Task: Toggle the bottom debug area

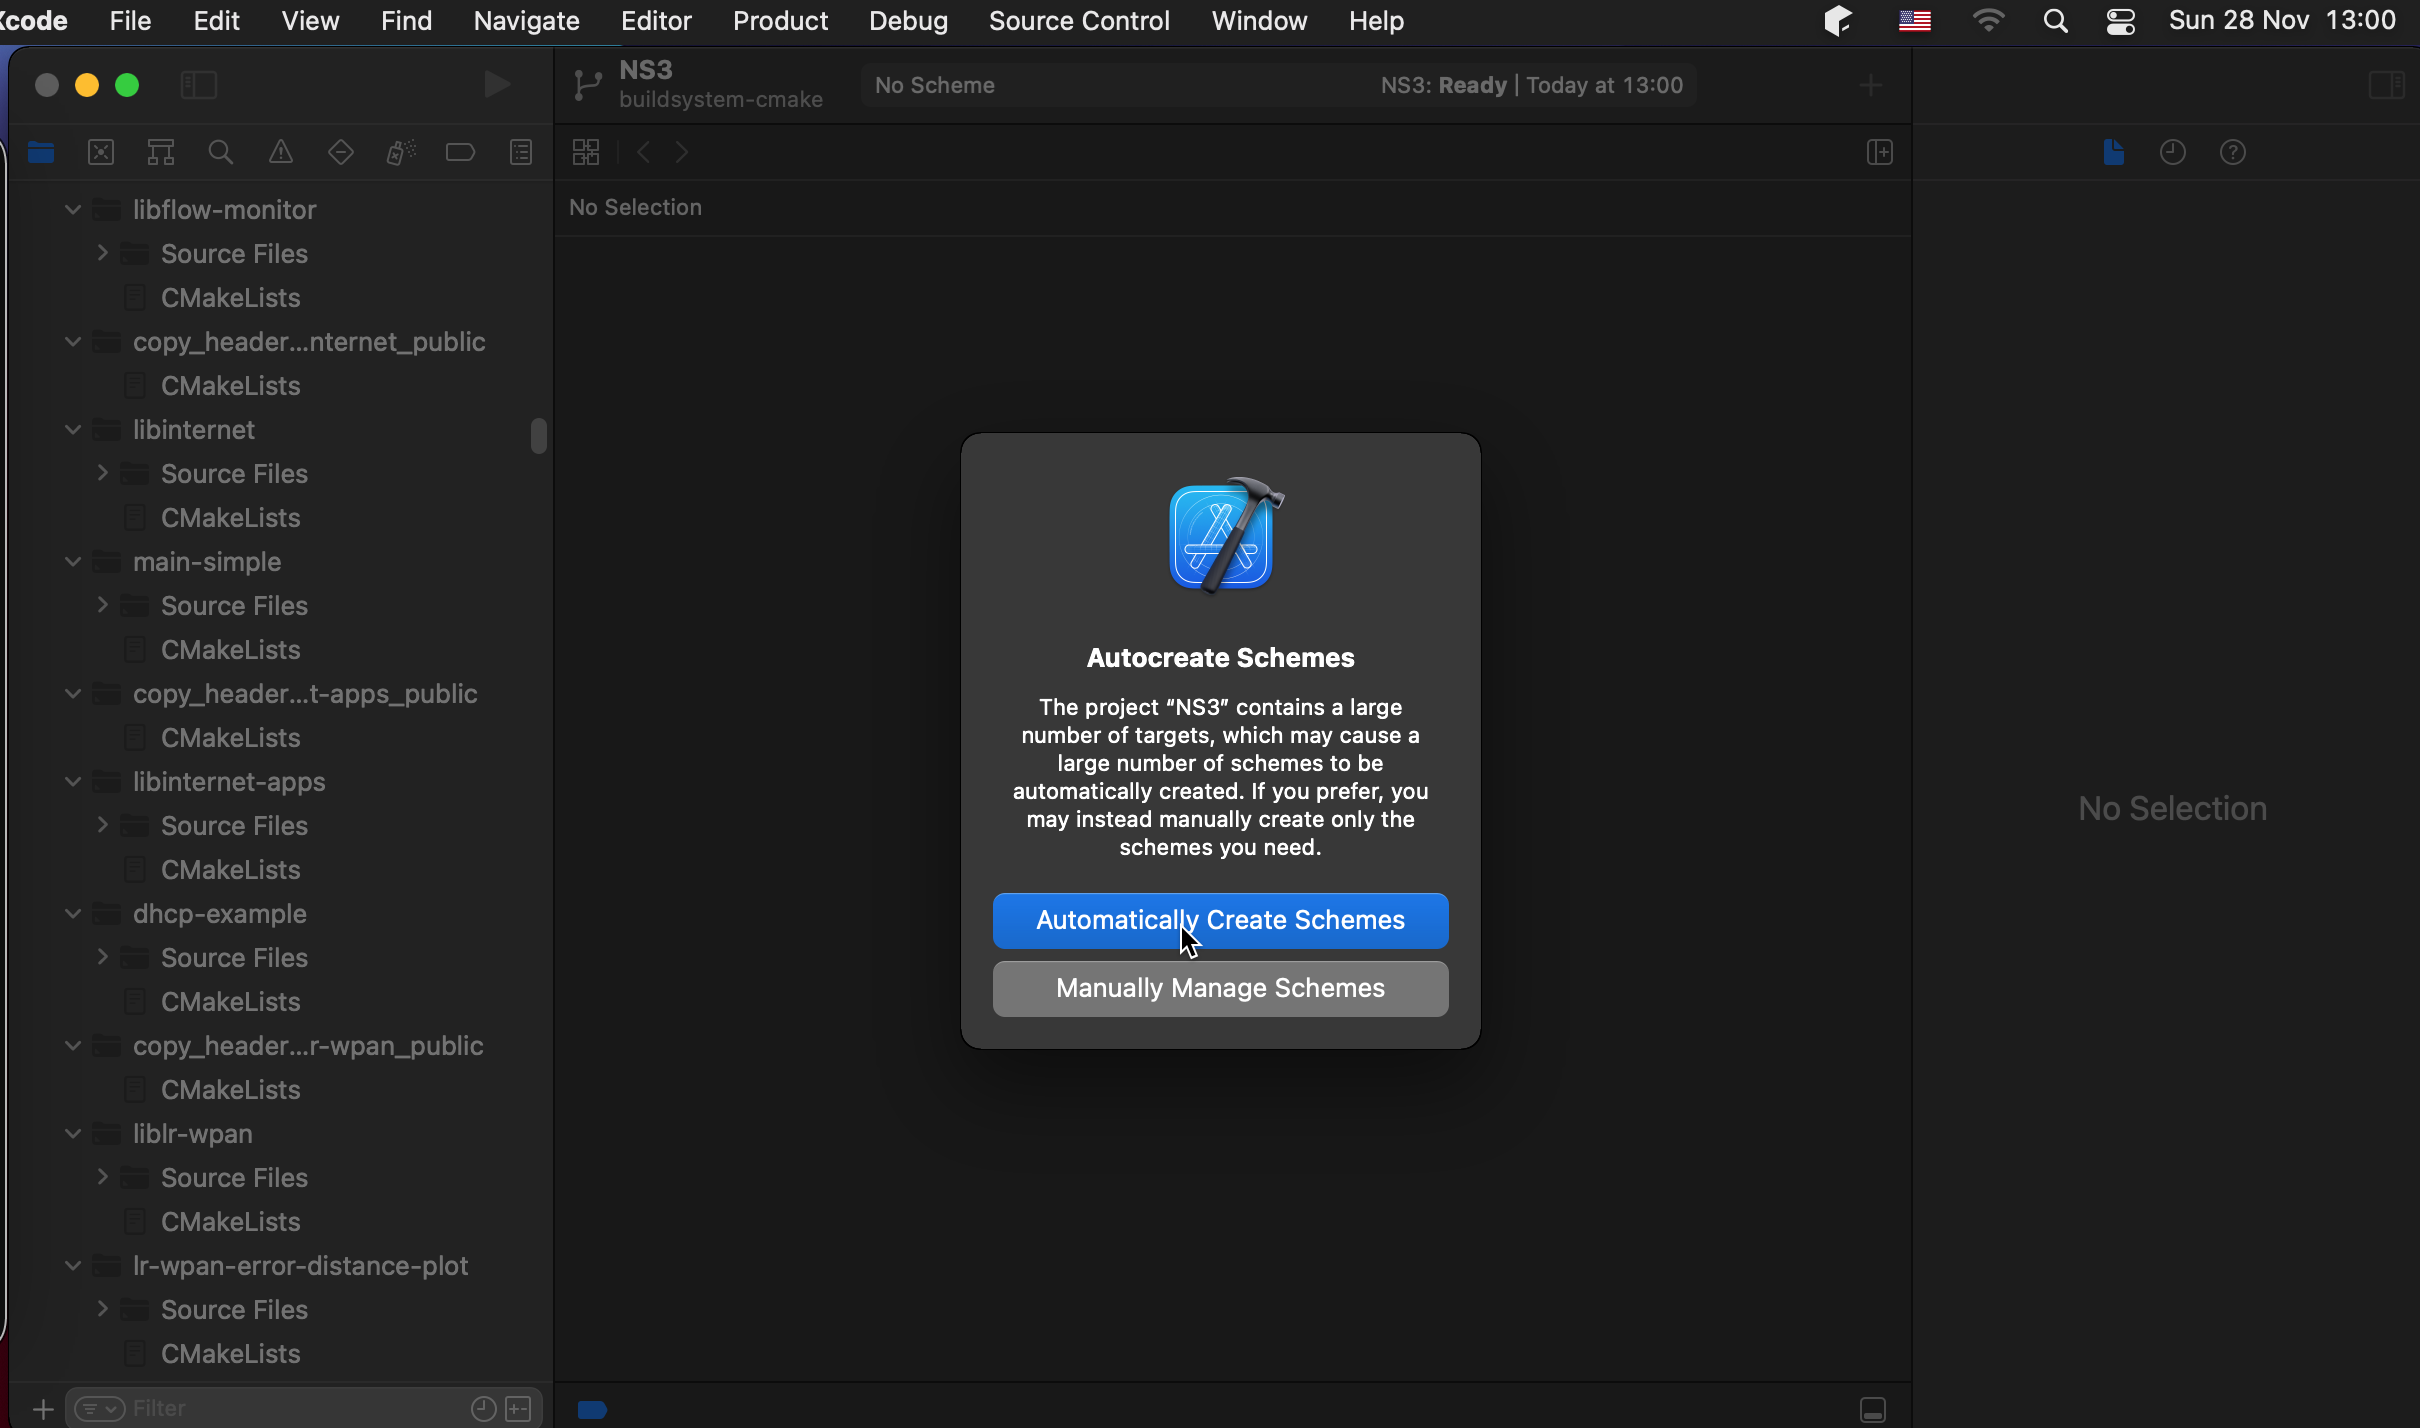Action: coord(1873,1409)
